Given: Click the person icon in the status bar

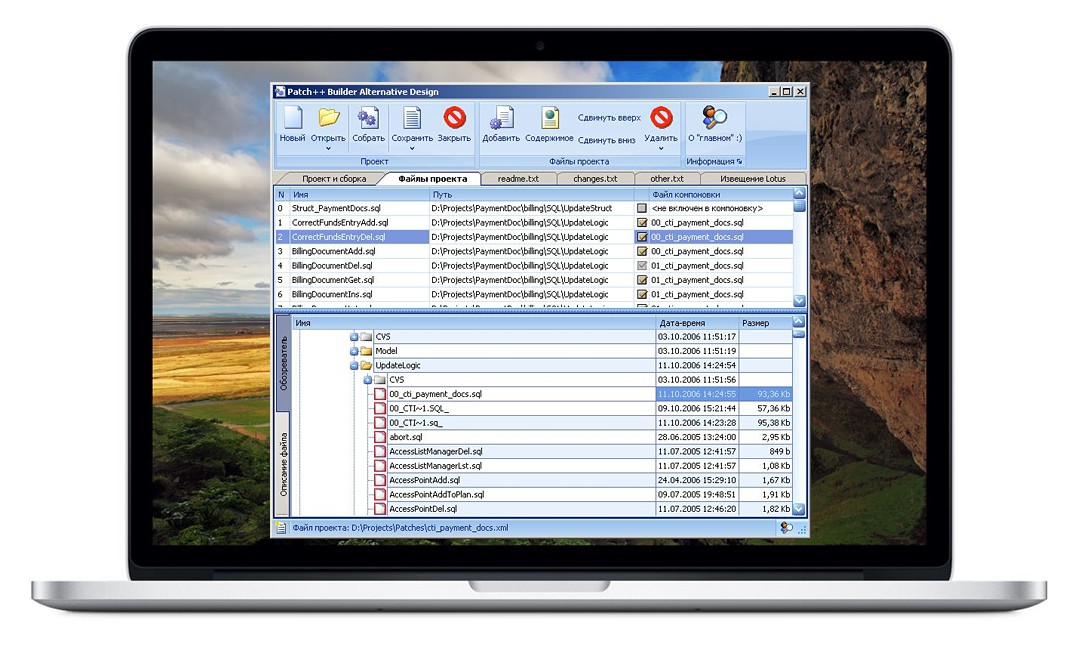Looking at the screenshot, I should (x=787, y=528).
